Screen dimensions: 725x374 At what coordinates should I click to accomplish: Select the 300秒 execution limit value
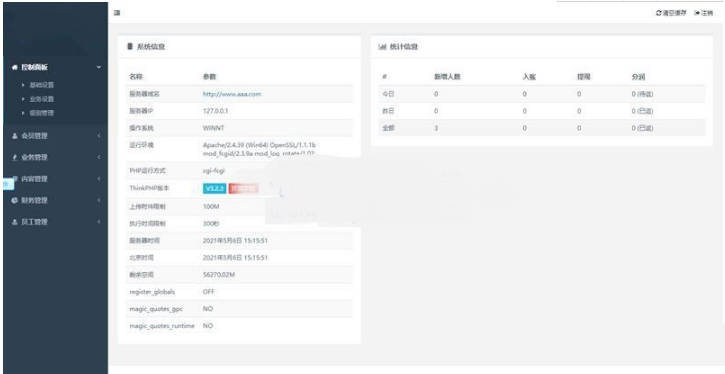click(210, 223)
